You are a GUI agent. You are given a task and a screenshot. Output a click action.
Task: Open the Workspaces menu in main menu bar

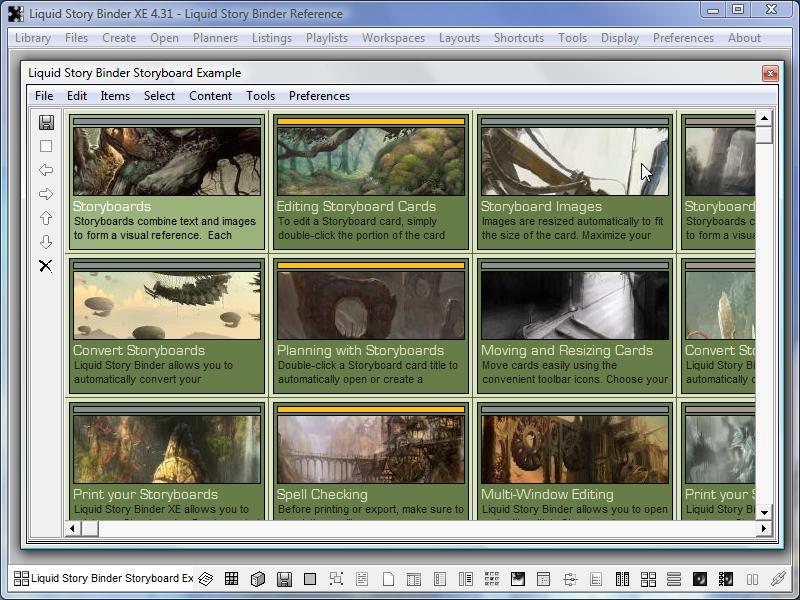393,38
